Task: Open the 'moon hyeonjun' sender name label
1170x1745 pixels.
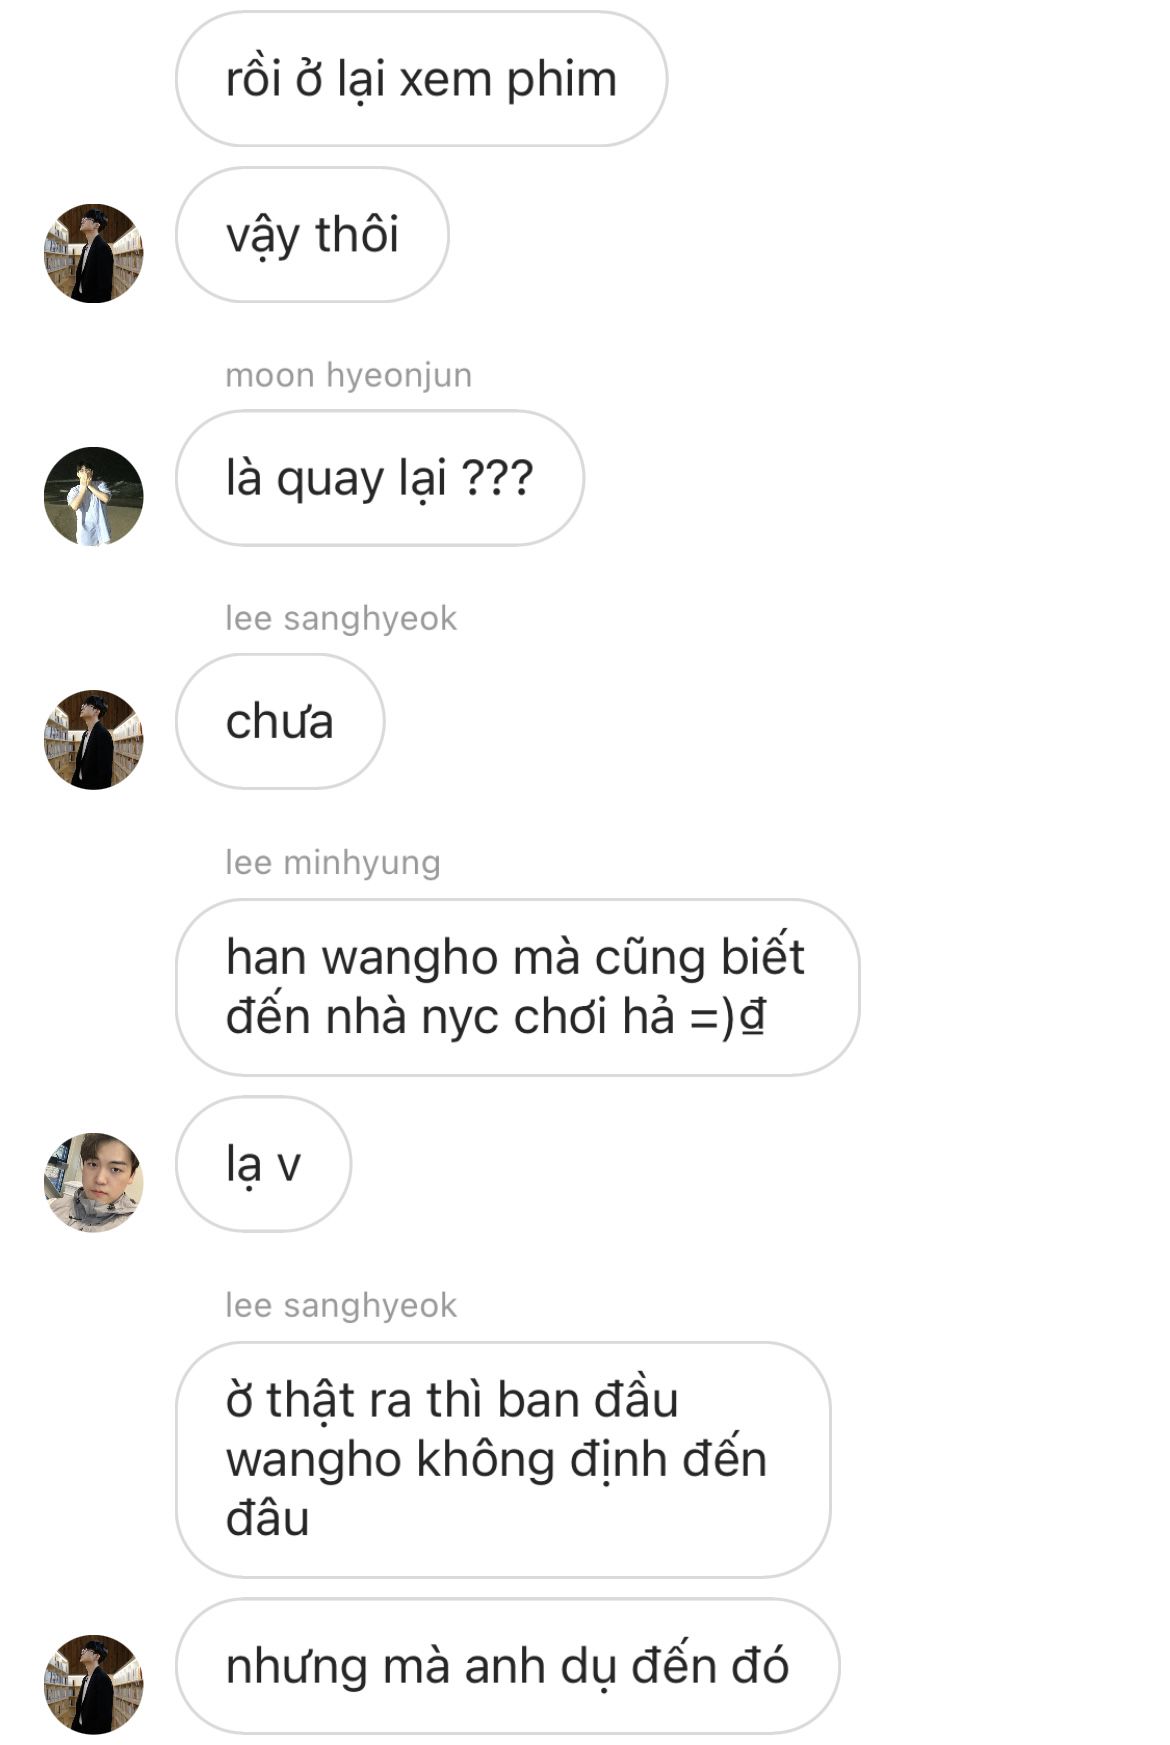Action: pyautogui.click(x=348, y=375)
